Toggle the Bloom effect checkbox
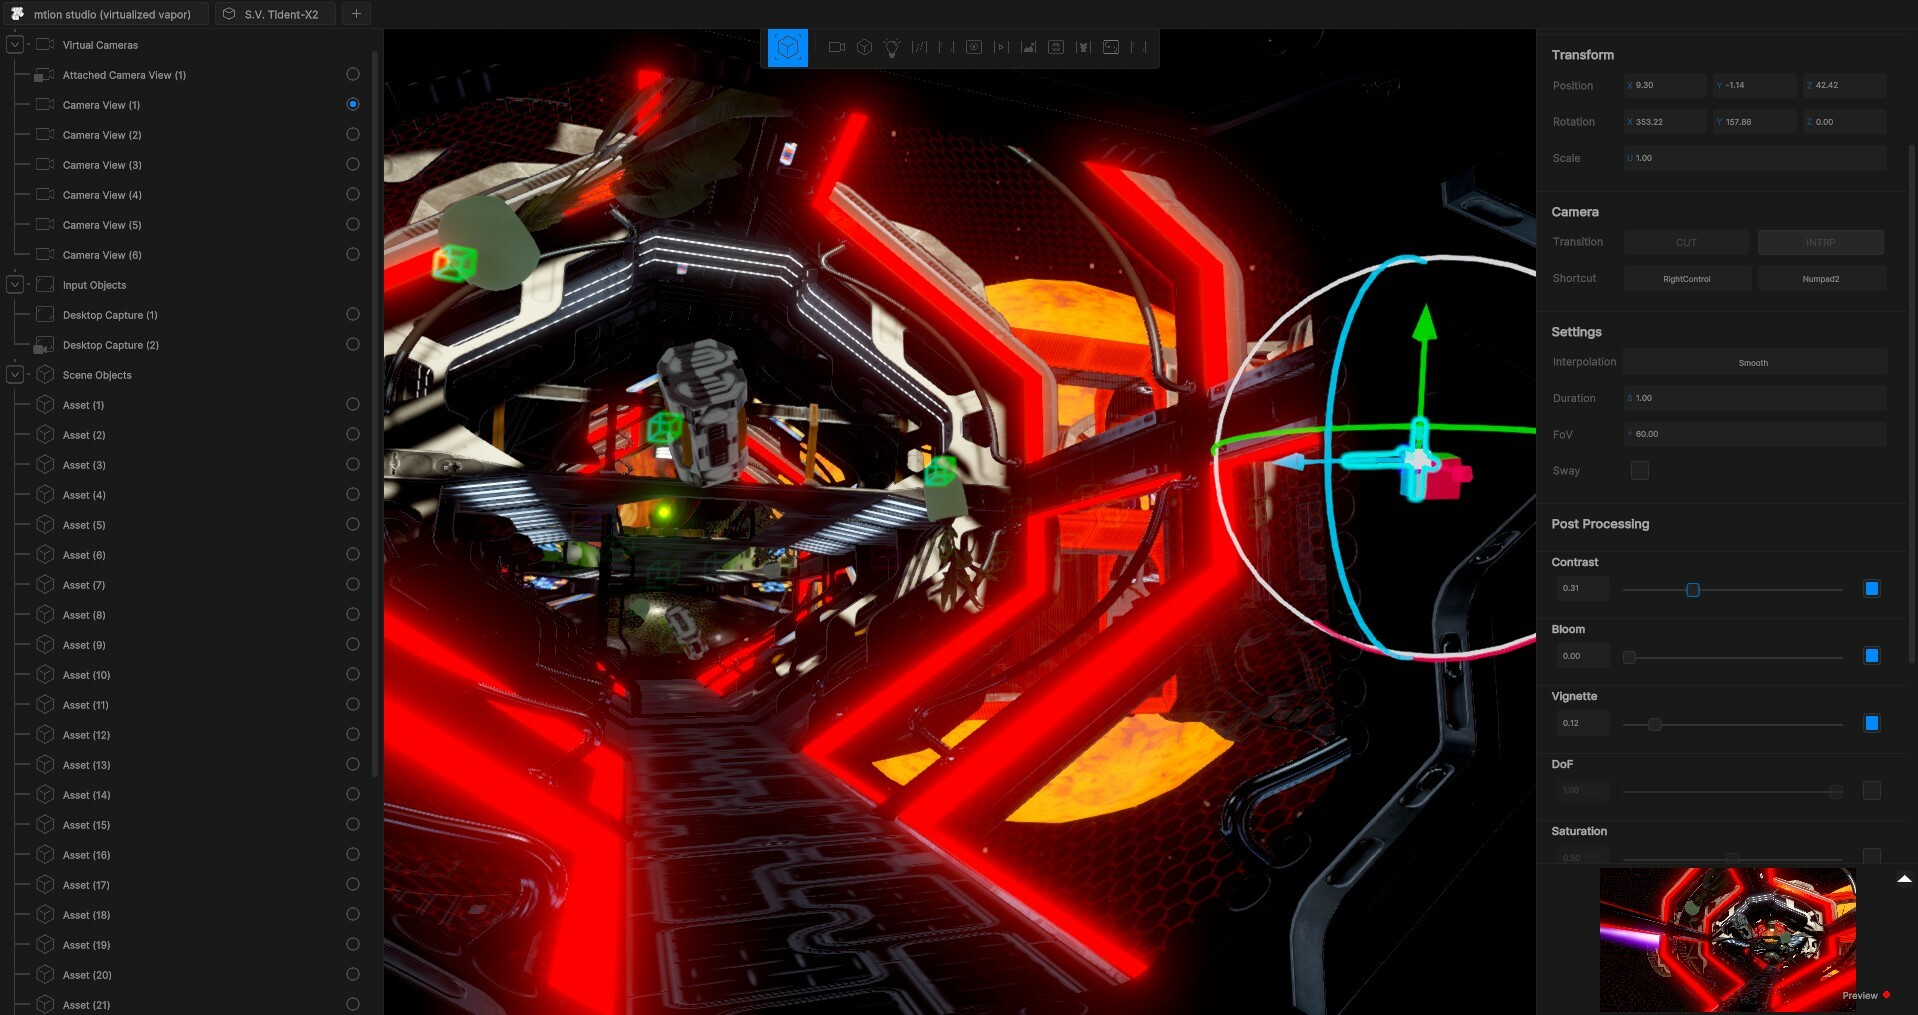Viewport: 1918px width, 1015px height. pos(1872,656)
